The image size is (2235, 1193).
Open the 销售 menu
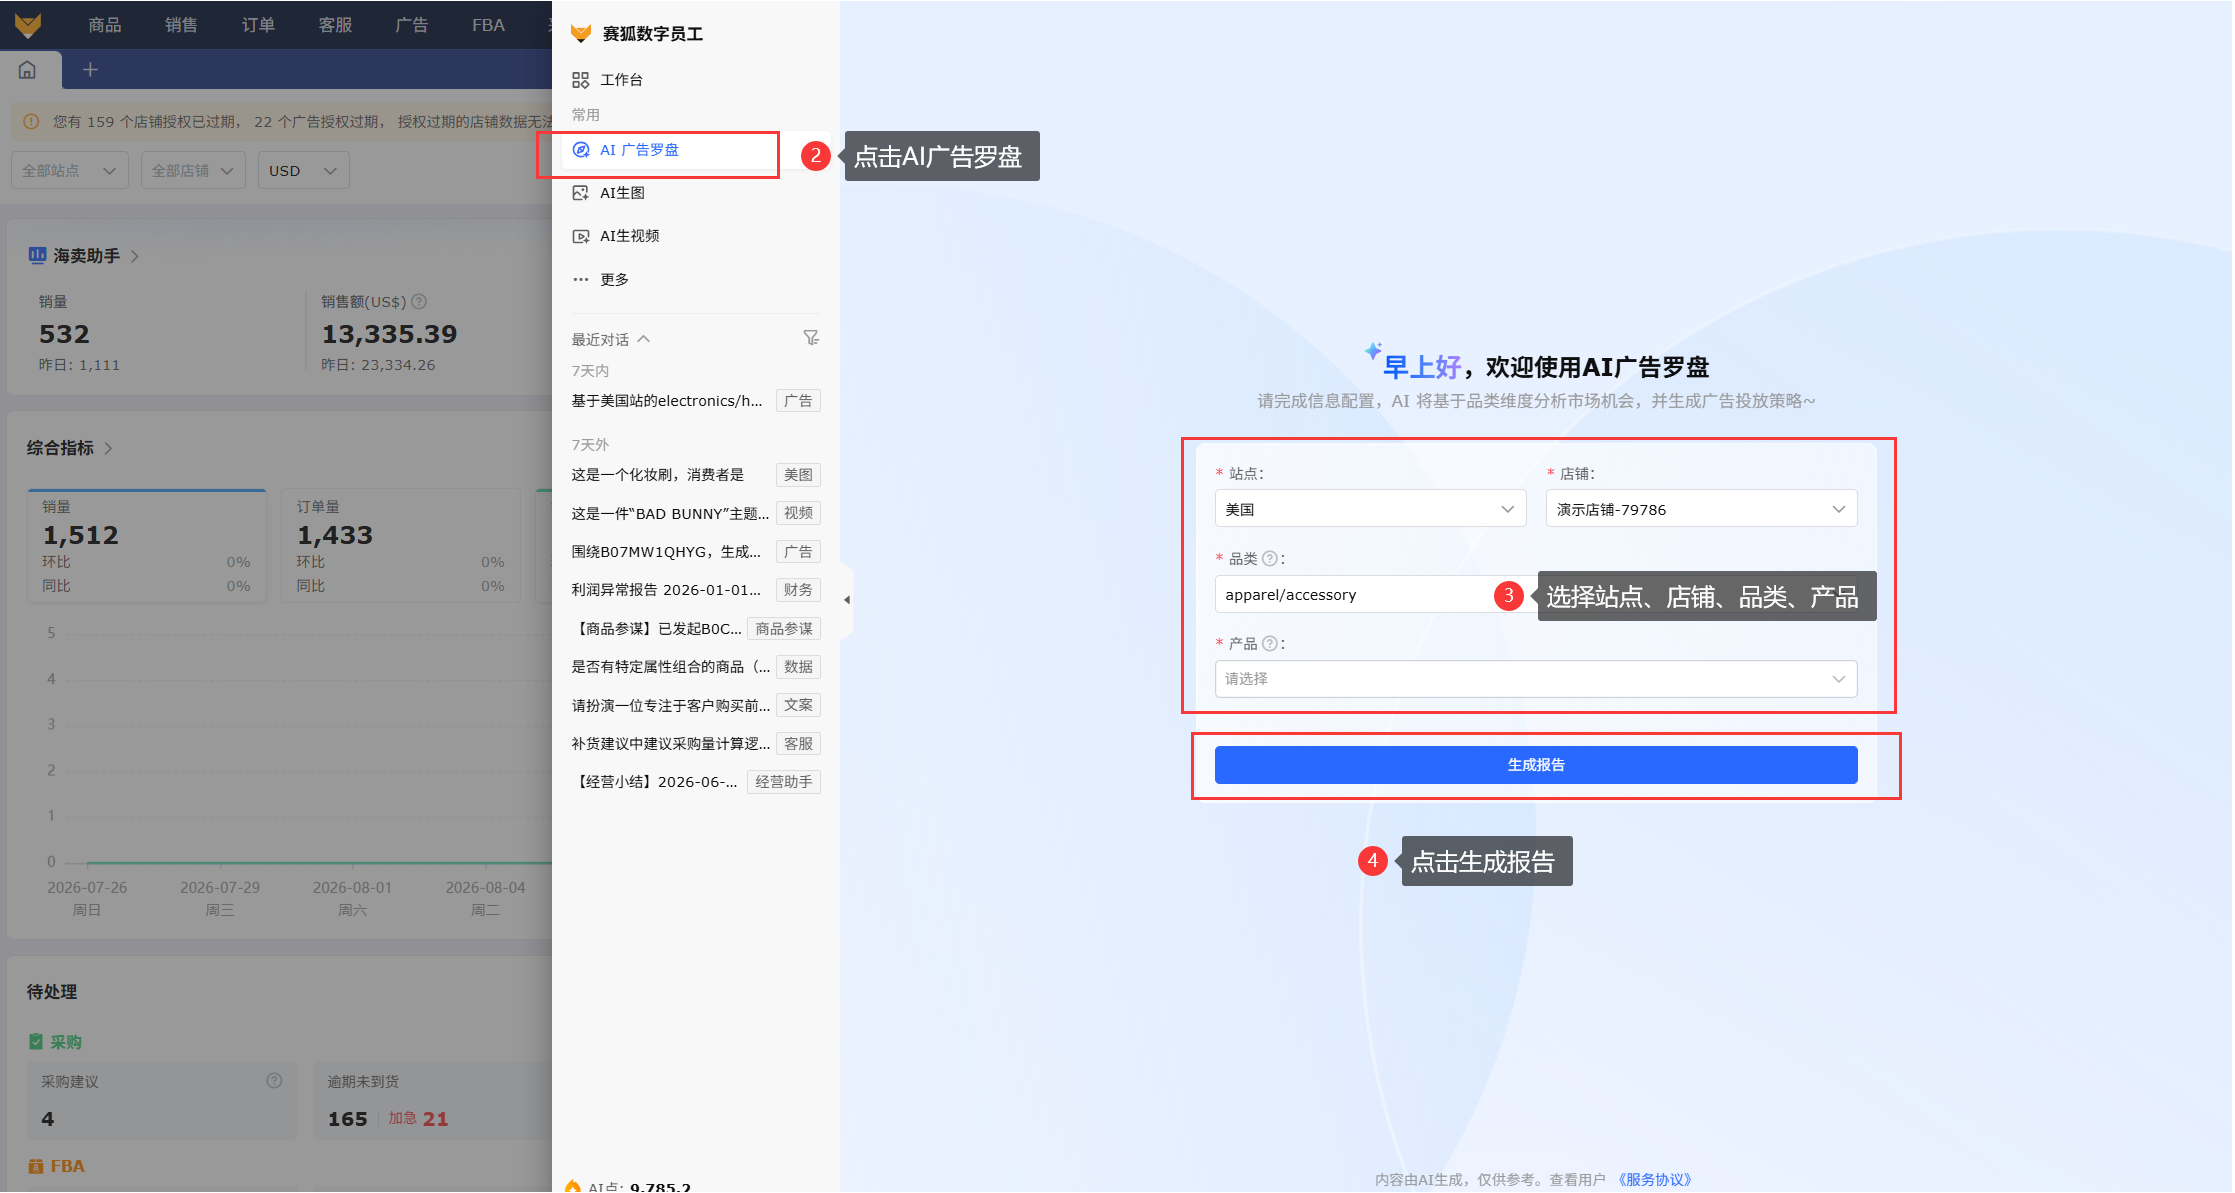click(x=181, y=25)
